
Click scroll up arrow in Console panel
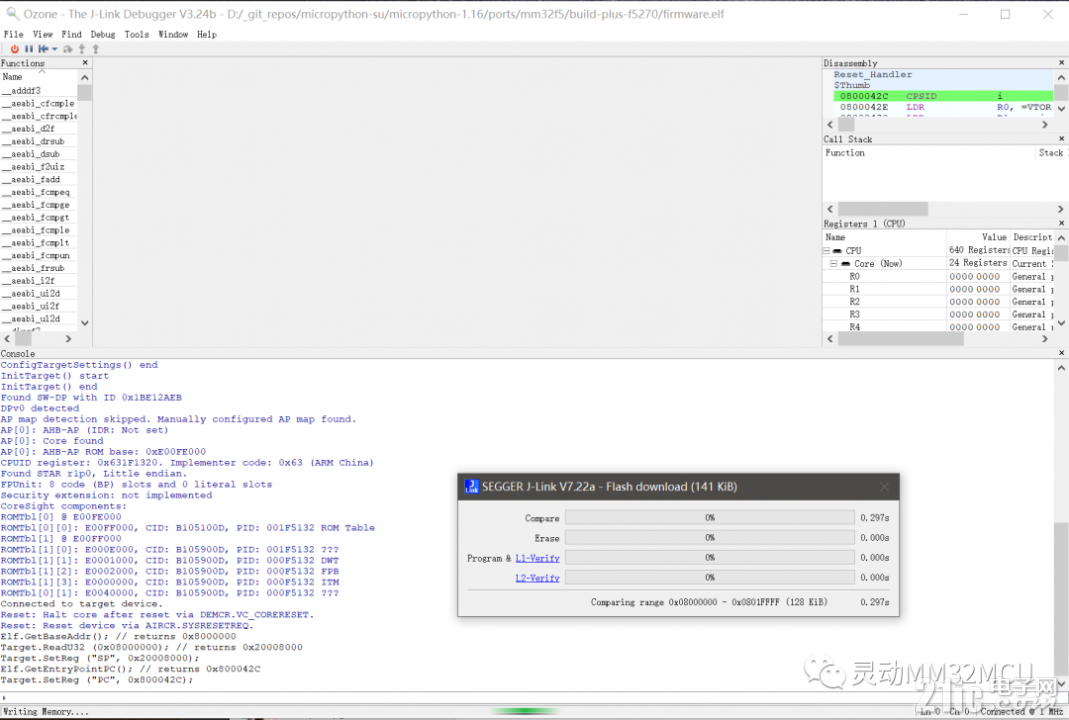(x=1062, y=368)
